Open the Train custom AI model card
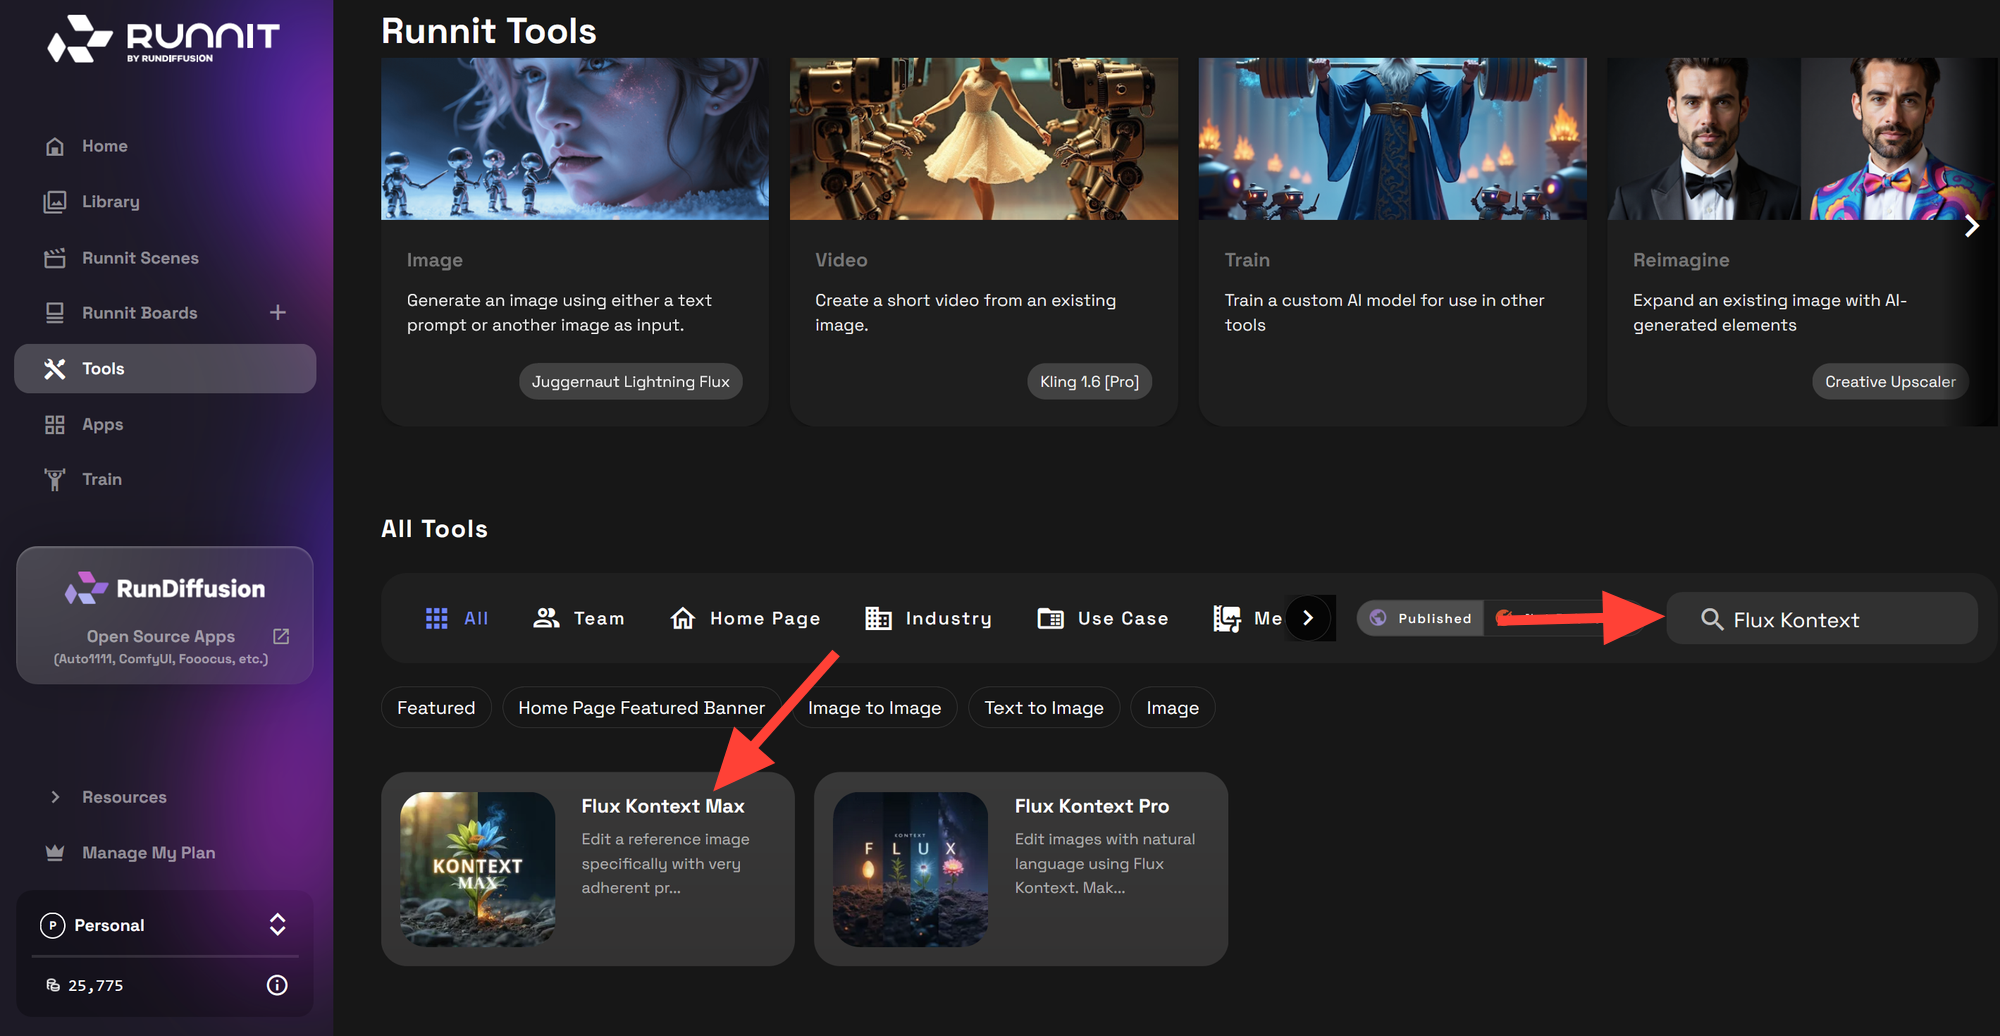Screen dimensions: 2000x1036 [1392, 242]
